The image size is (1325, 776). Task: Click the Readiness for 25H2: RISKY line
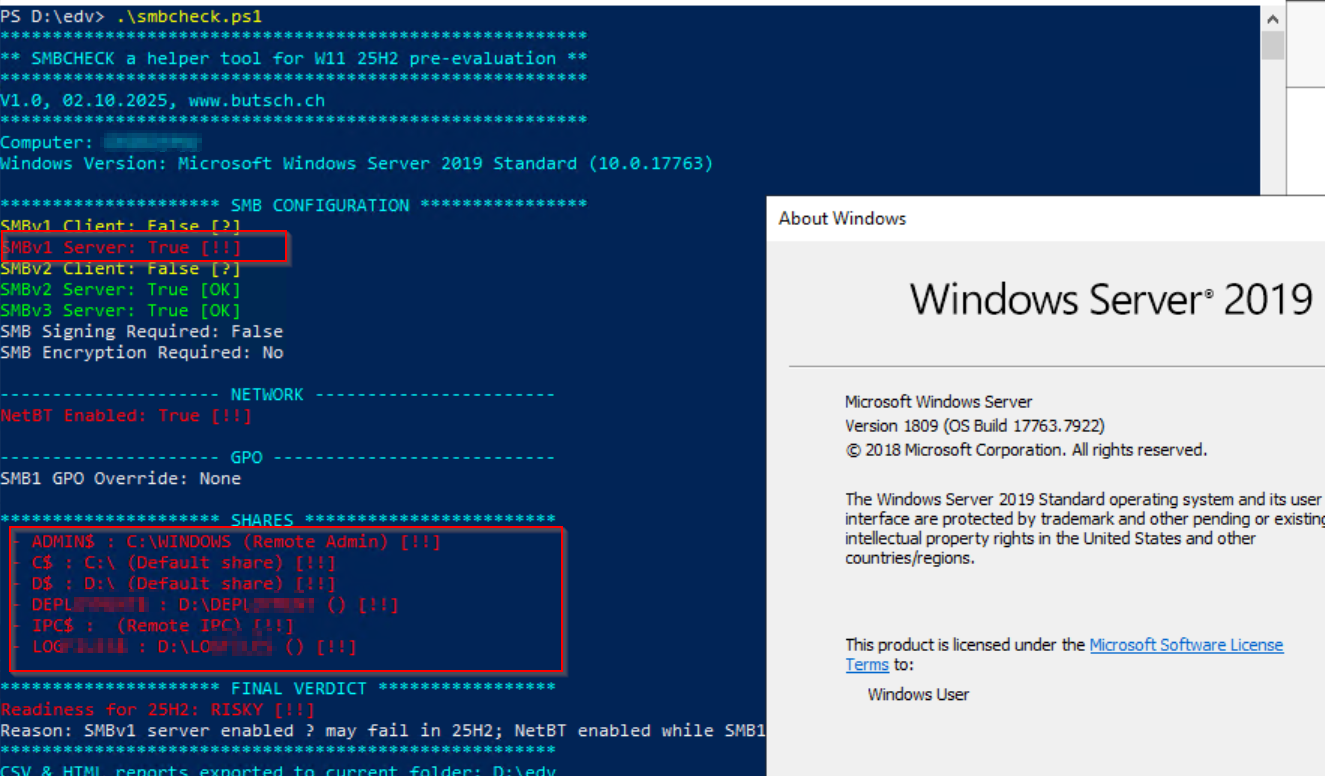click(x=157, y=710)
